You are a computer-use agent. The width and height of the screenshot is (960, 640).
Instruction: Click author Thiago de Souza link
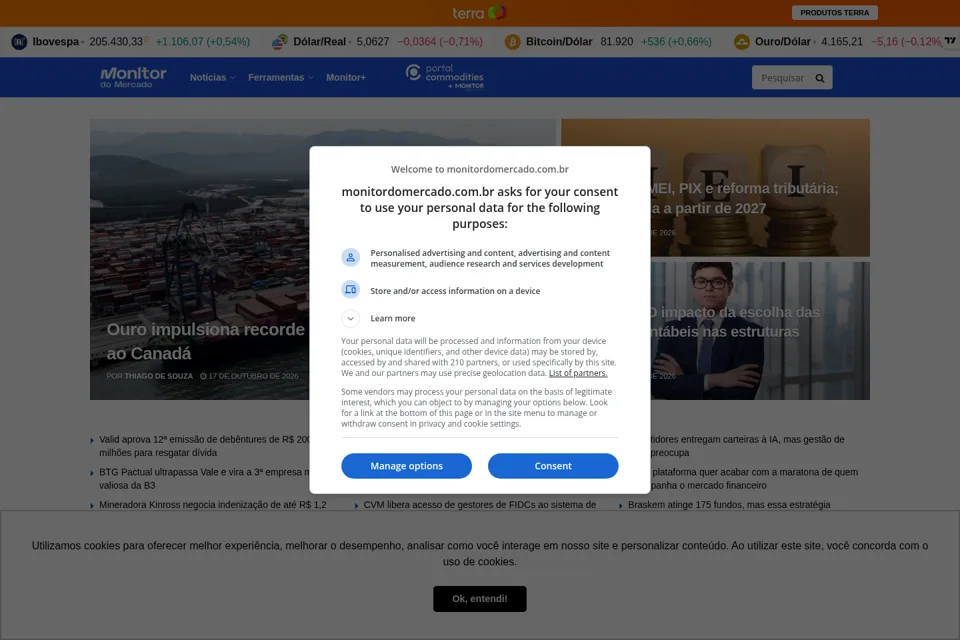pos(159,376)
